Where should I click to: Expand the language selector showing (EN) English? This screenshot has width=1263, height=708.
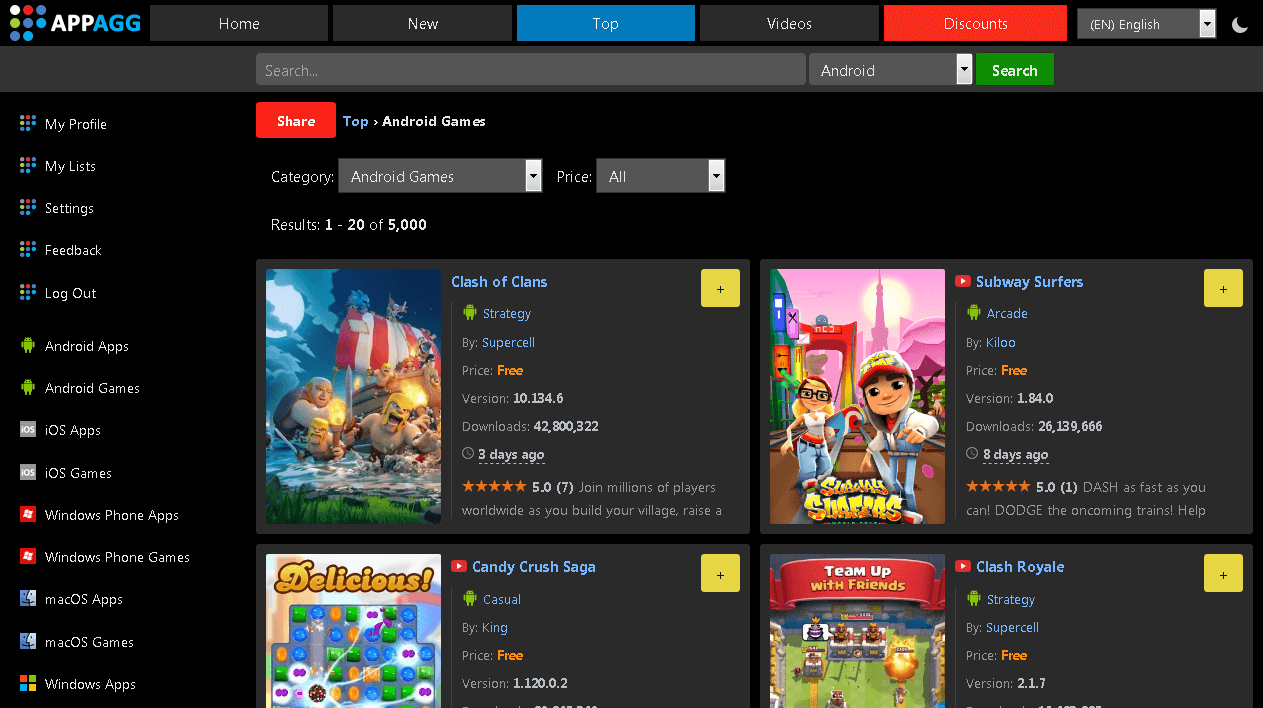[x=1146, y=23]
